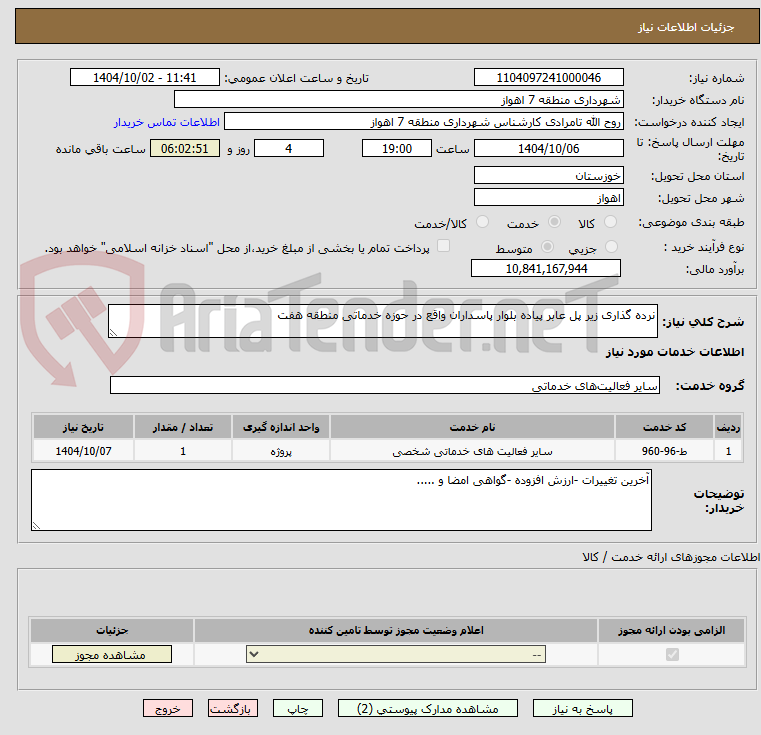
Task: Choose the جزیی purchase type radio
Action: (611, 247)
